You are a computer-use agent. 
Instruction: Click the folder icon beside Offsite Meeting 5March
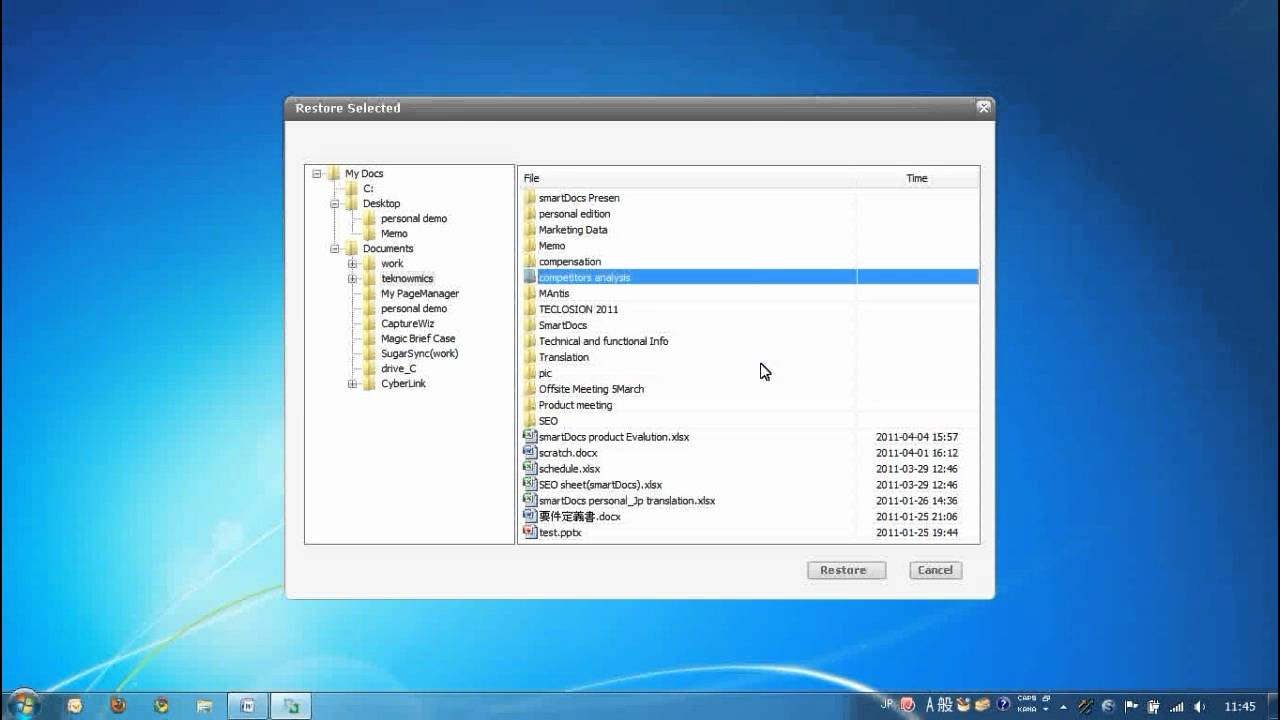click(x=530, y=389)
